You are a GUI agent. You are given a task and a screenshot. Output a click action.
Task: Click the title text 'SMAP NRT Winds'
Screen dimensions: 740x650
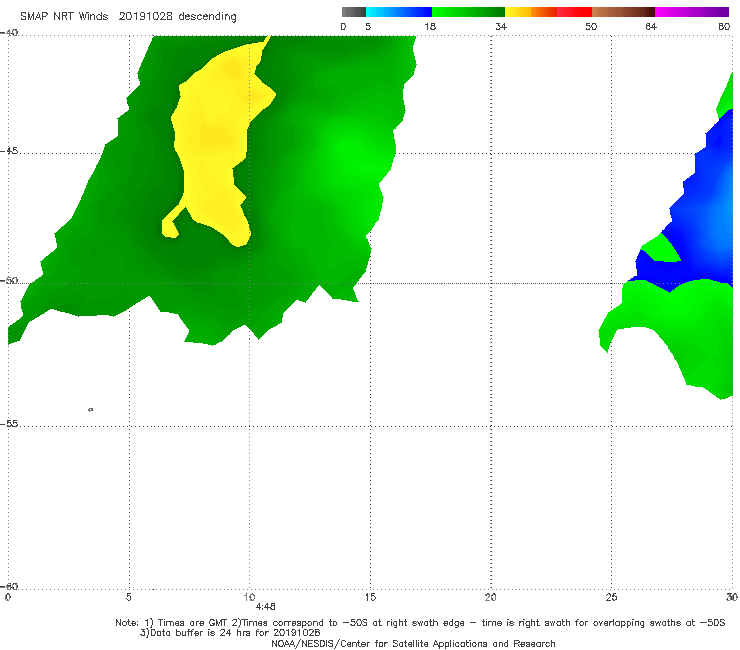[64, 16]
